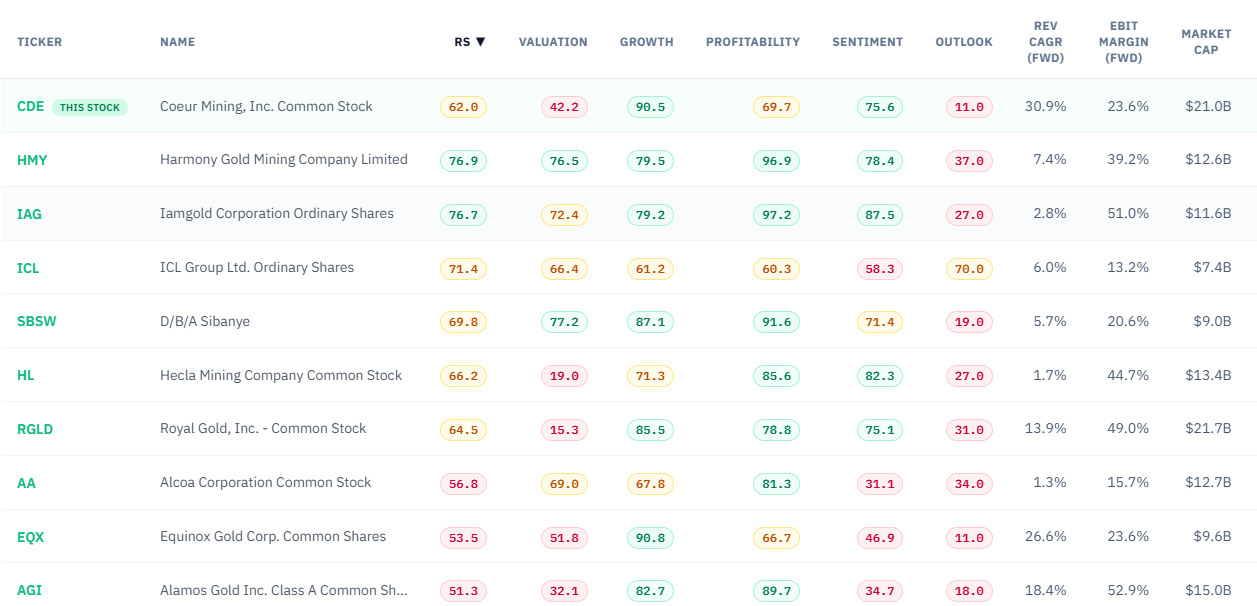Click AA RS score 56.8

click(x=463, y=484)
